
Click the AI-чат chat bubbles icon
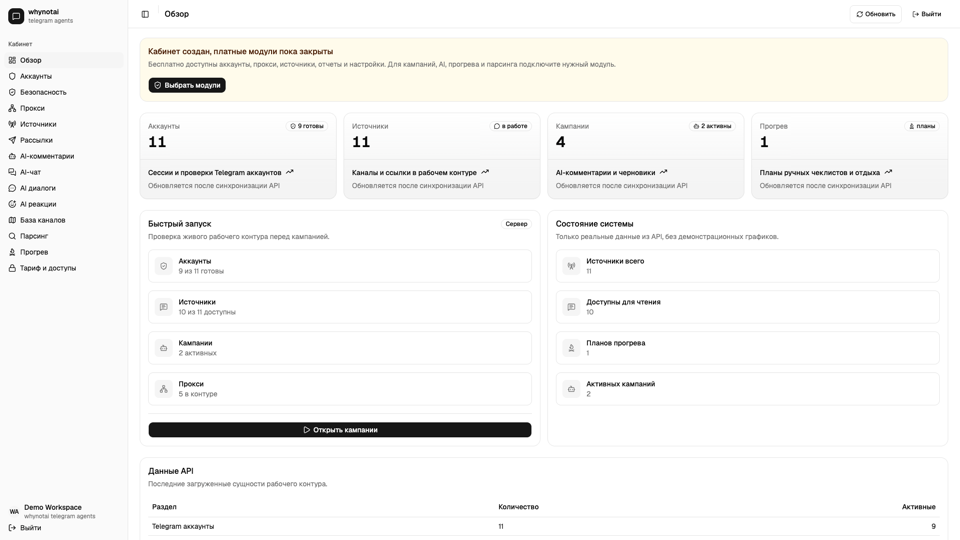12,172
